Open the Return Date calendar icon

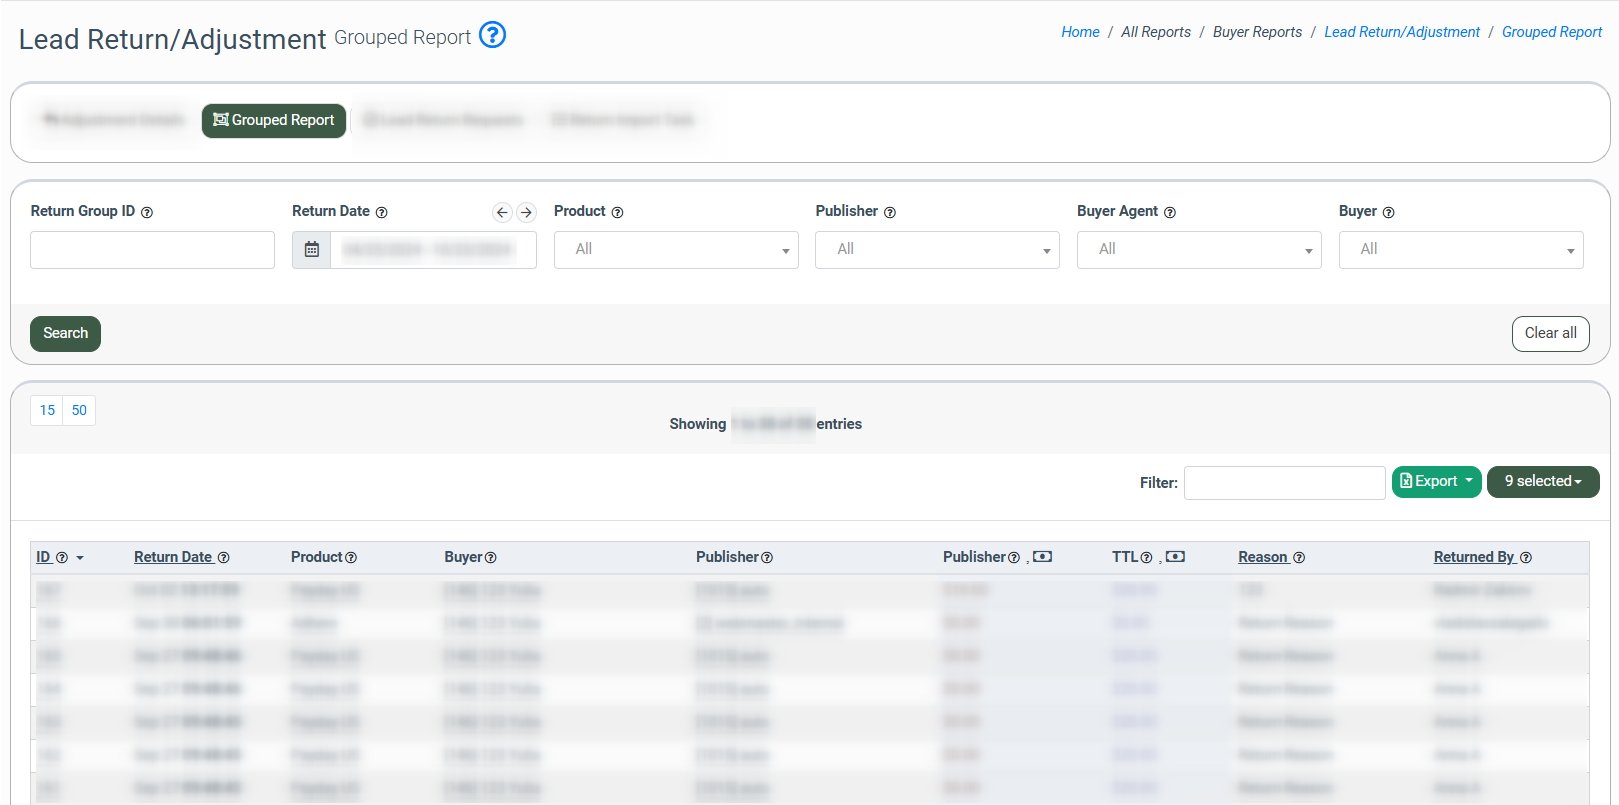[x=312, y=250]
